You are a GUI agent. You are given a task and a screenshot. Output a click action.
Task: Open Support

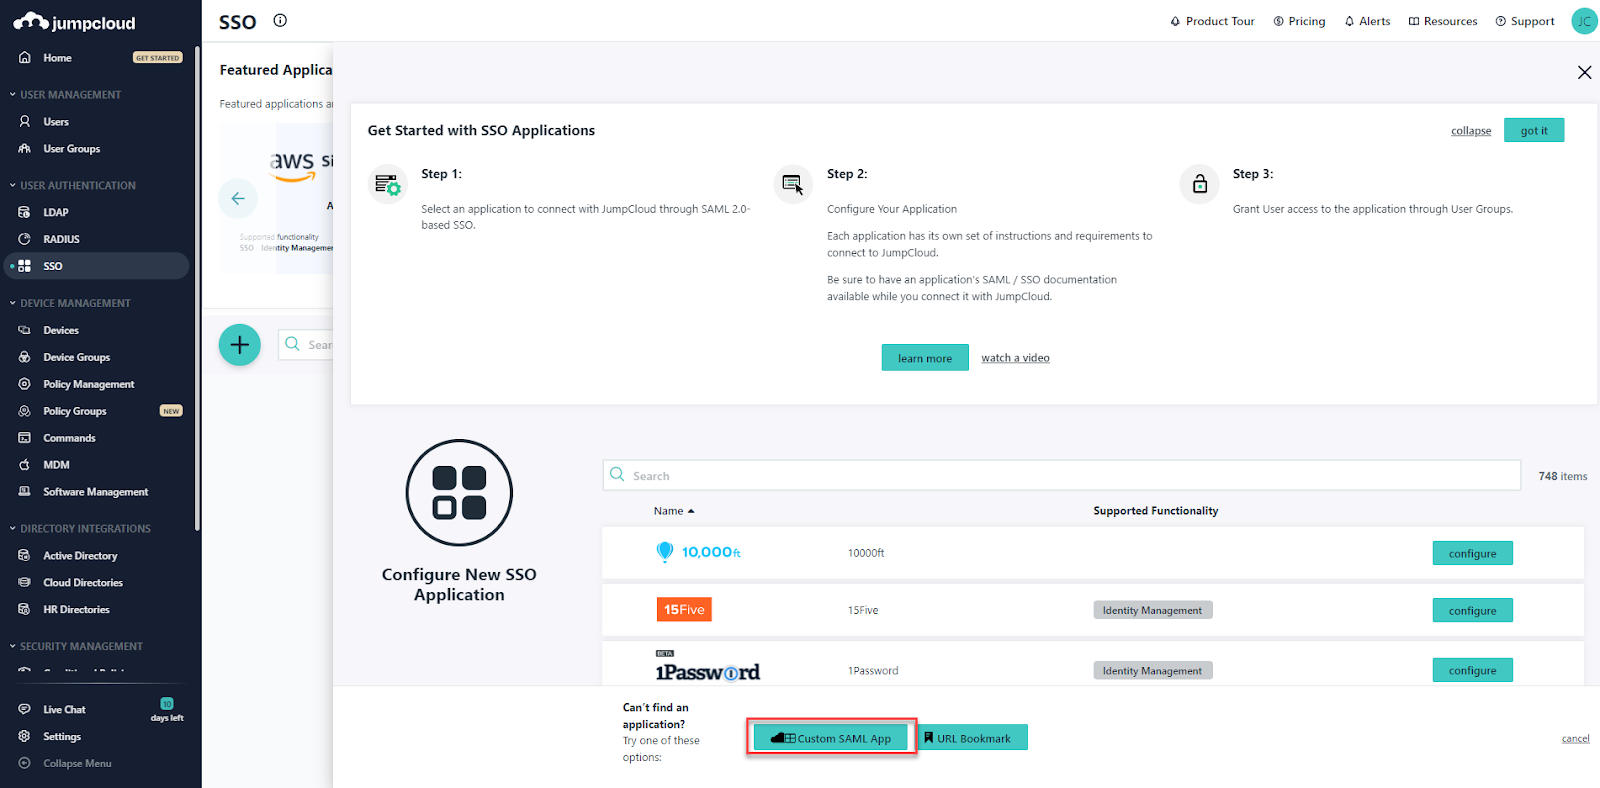click(1525, 21)
